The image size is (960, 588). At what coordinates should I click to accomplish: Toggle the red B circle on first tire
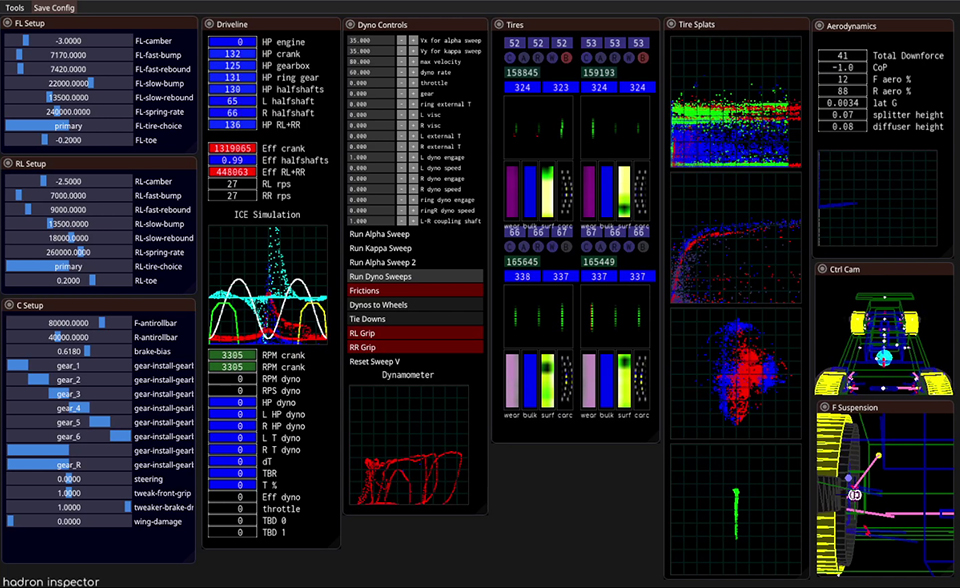click(566, 58)
